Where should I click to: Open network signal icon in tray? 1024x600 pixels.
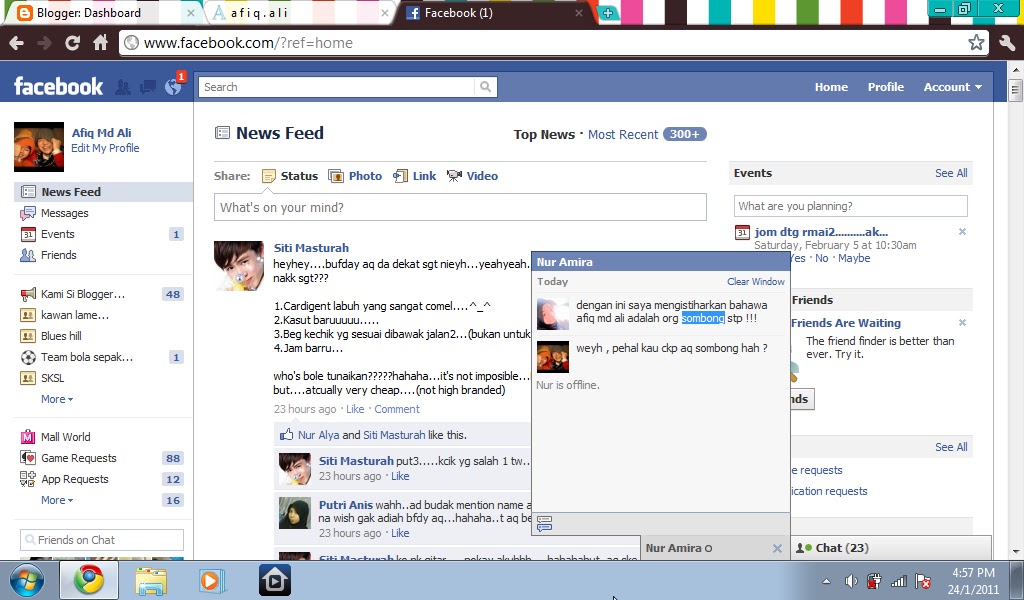(x=899, y=580)
